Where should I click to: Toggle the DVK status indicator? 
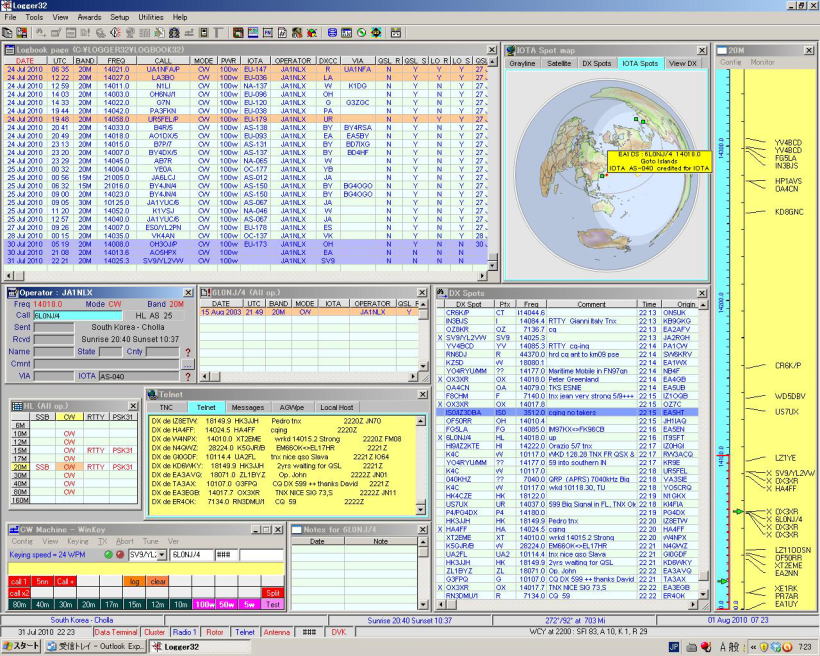(x=339, y=632)
